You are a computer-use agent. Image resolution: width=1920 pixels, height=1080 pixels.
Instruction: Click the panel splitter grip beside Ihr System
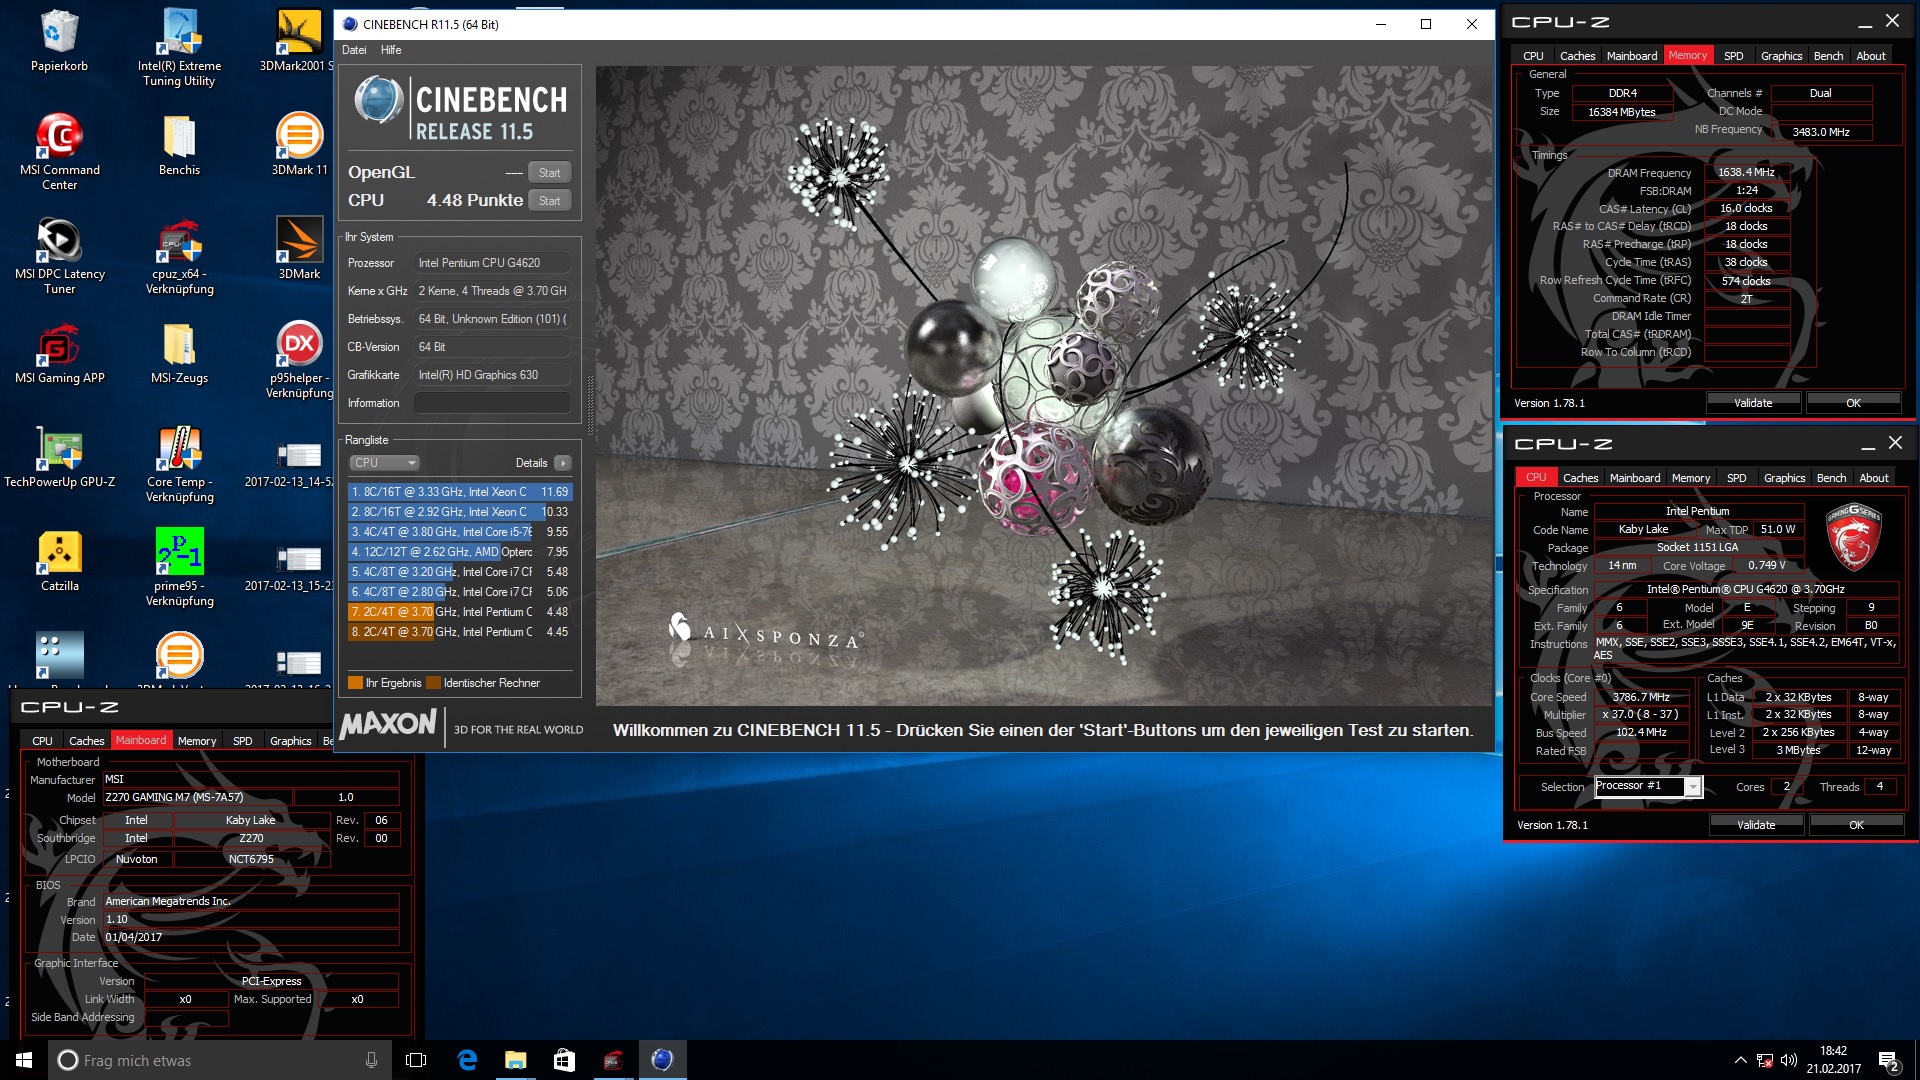pos(590,407)
